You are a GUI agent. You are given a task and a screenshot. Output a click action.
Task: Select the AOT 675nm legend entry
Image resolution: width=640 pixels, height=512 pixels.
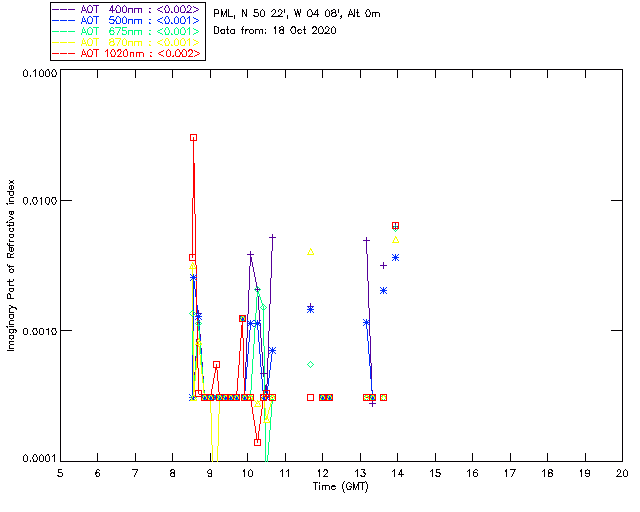point(127,31)
